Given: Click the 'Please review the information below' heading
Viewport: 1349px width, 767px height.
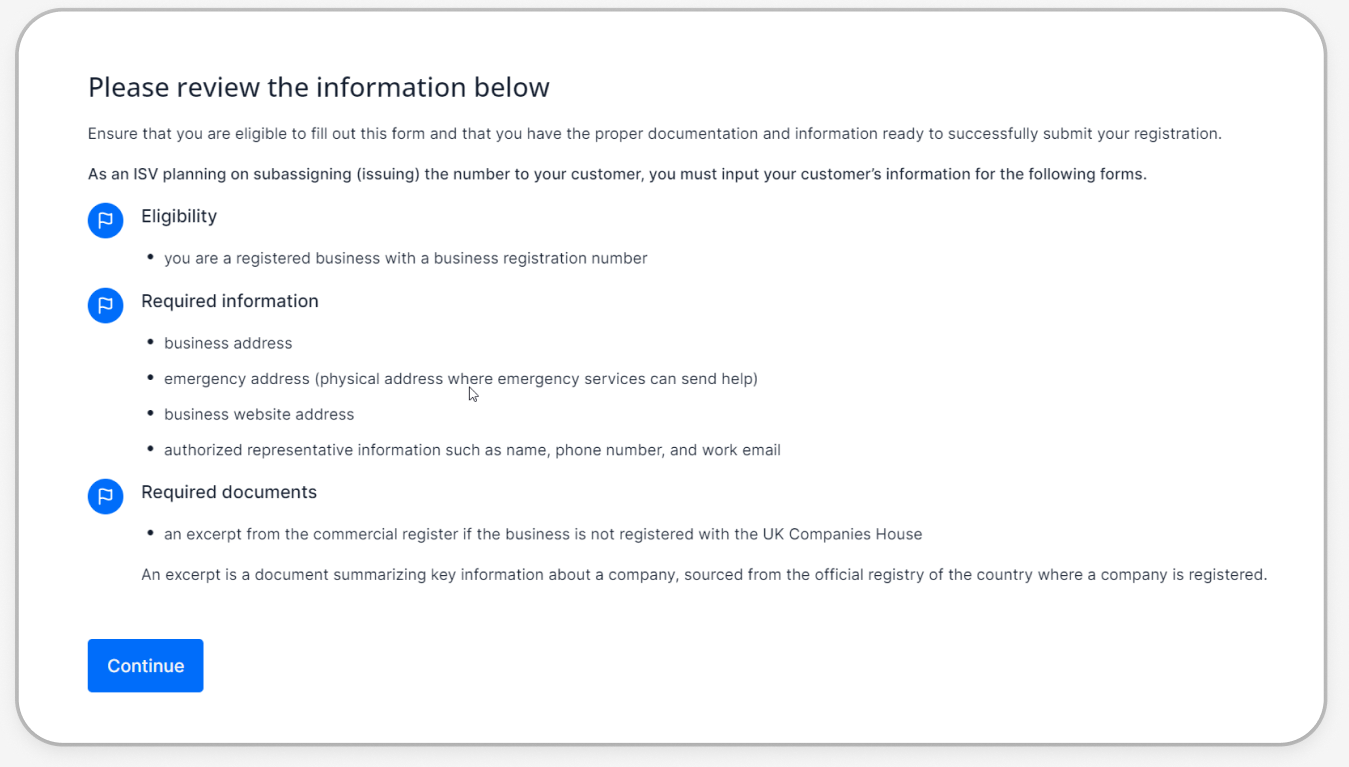Looking at the screenshot, I should coord(318,88).
